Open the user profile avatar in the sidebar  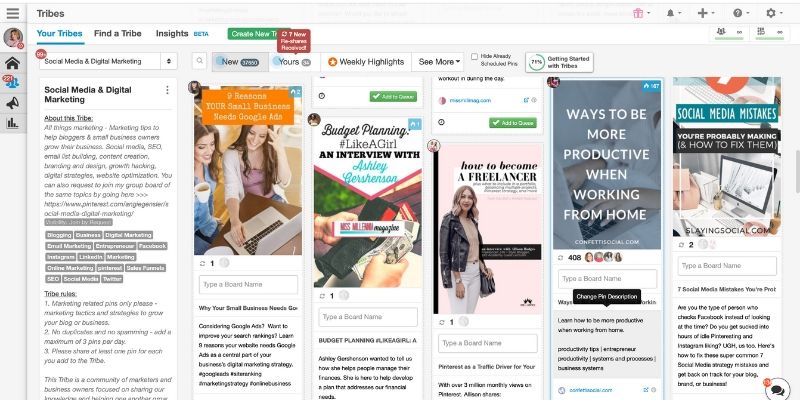[13, 38]
